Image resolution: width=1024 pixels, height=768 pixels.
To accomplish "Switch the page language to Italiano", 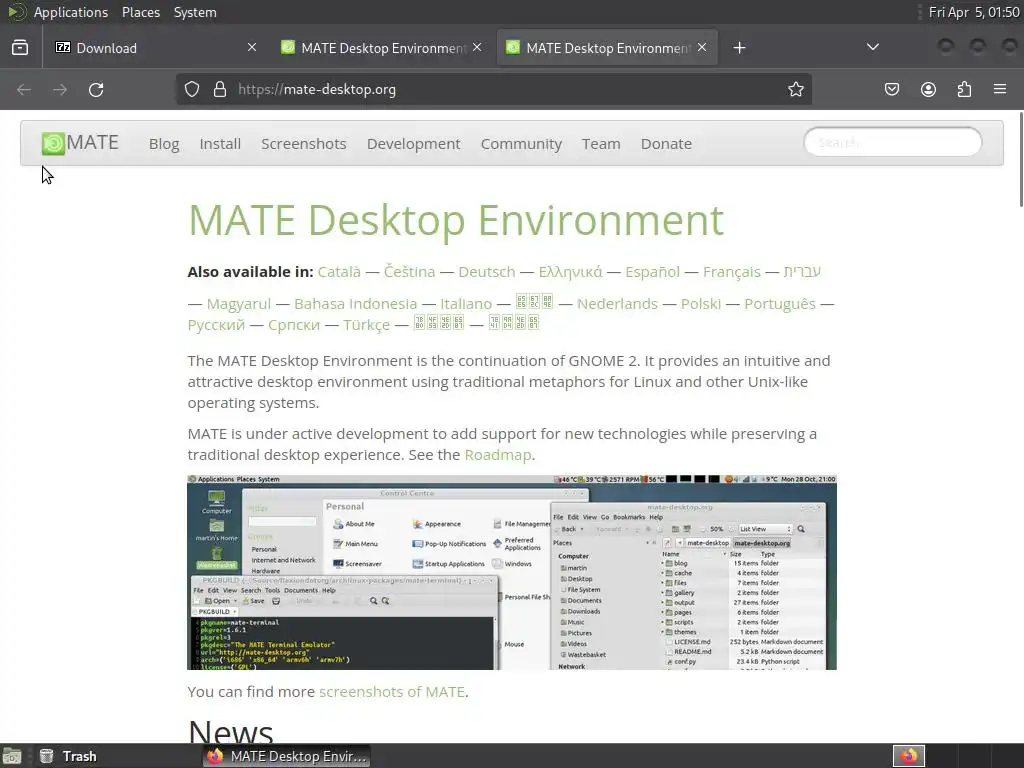I will click(x=466, y=304).
